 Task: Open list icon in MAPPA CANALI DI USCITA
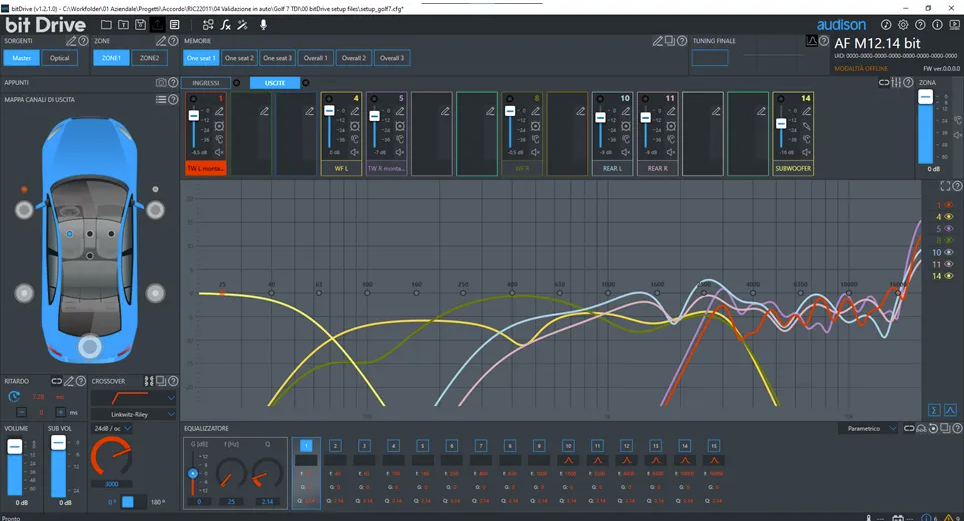[161, 99]
